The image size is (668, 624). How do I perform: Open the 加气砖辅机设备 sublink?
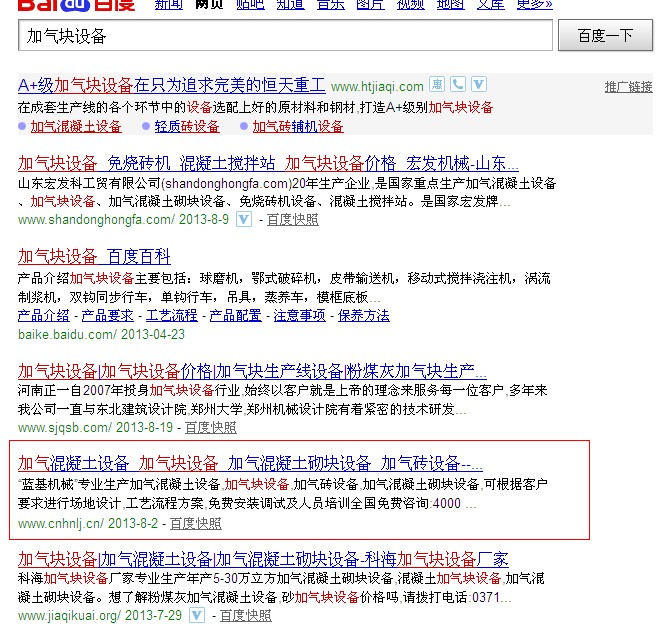click(x=298, y=127)
